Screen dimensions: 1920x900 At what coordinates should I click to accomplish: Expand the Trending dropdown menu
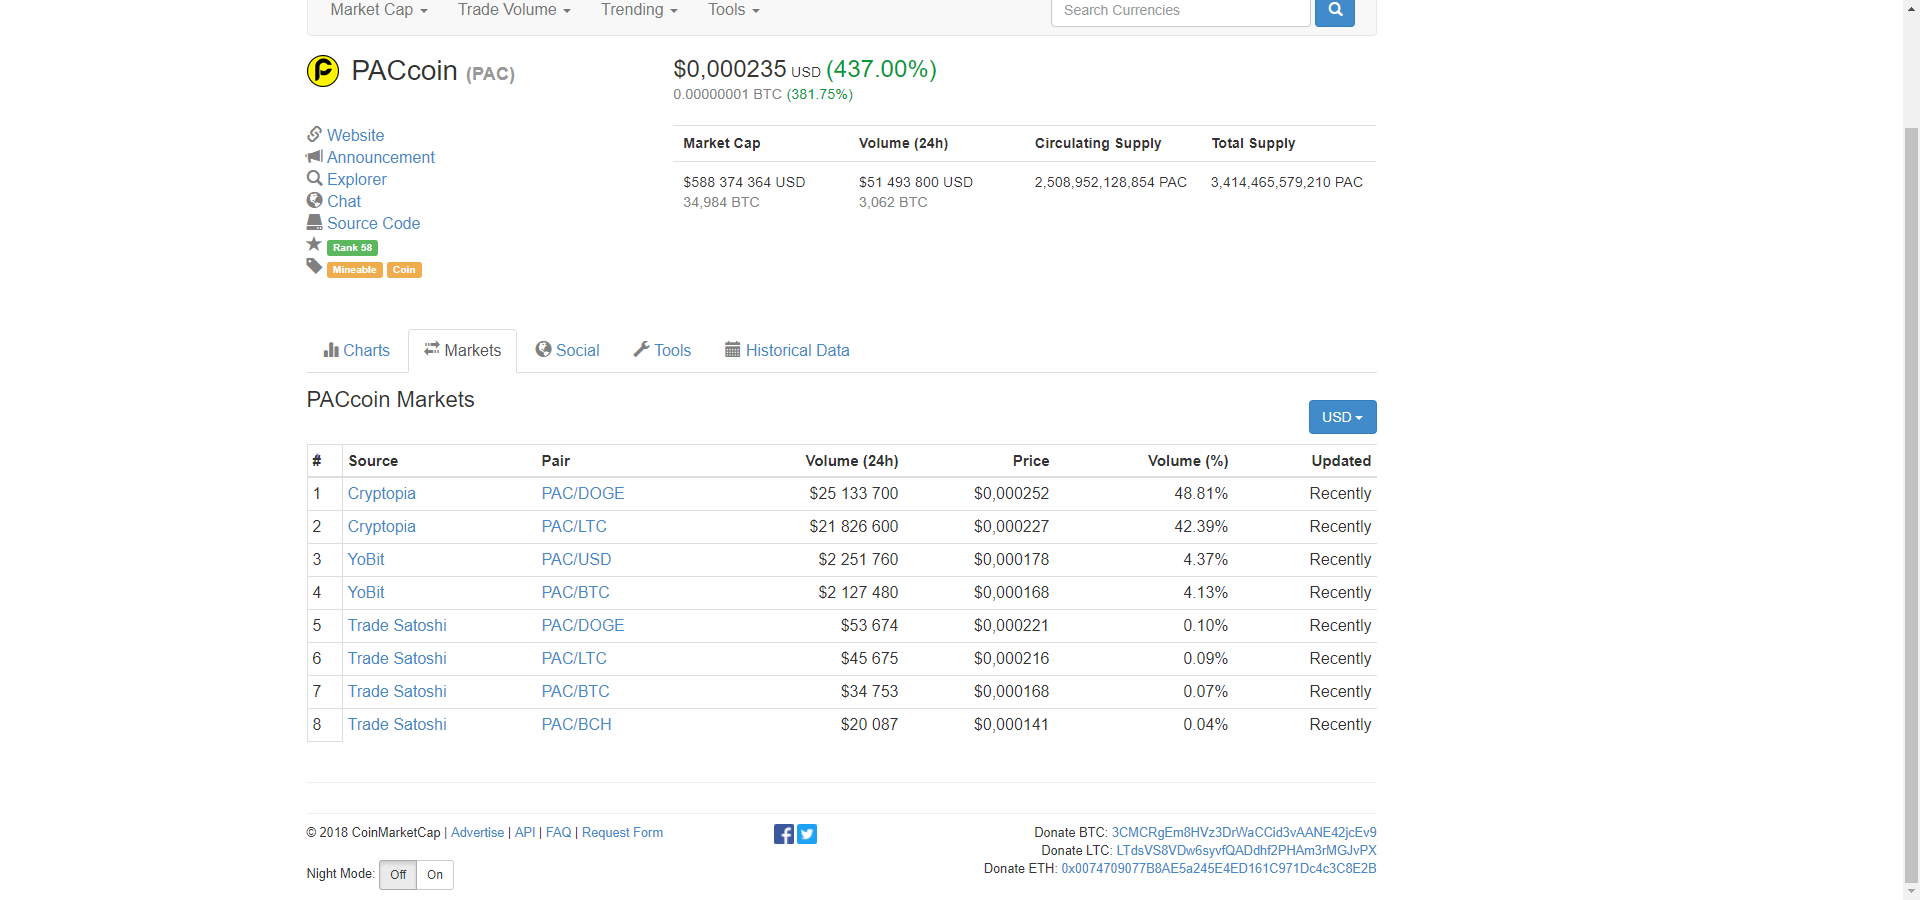click(639, 10)
